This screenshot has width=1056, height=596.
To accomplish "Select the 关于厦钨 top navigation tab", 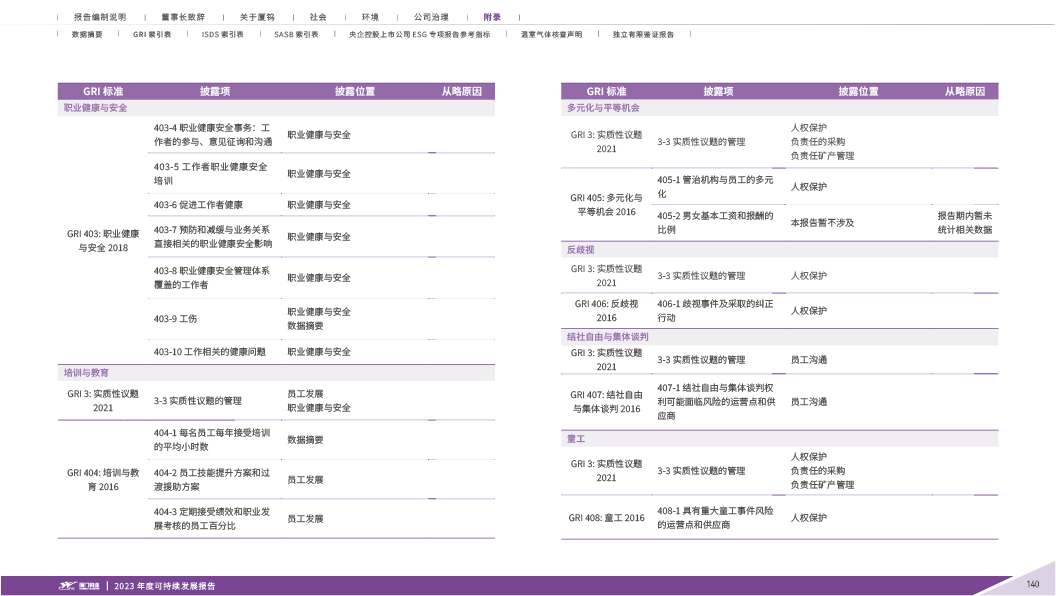I will (257, 17).
